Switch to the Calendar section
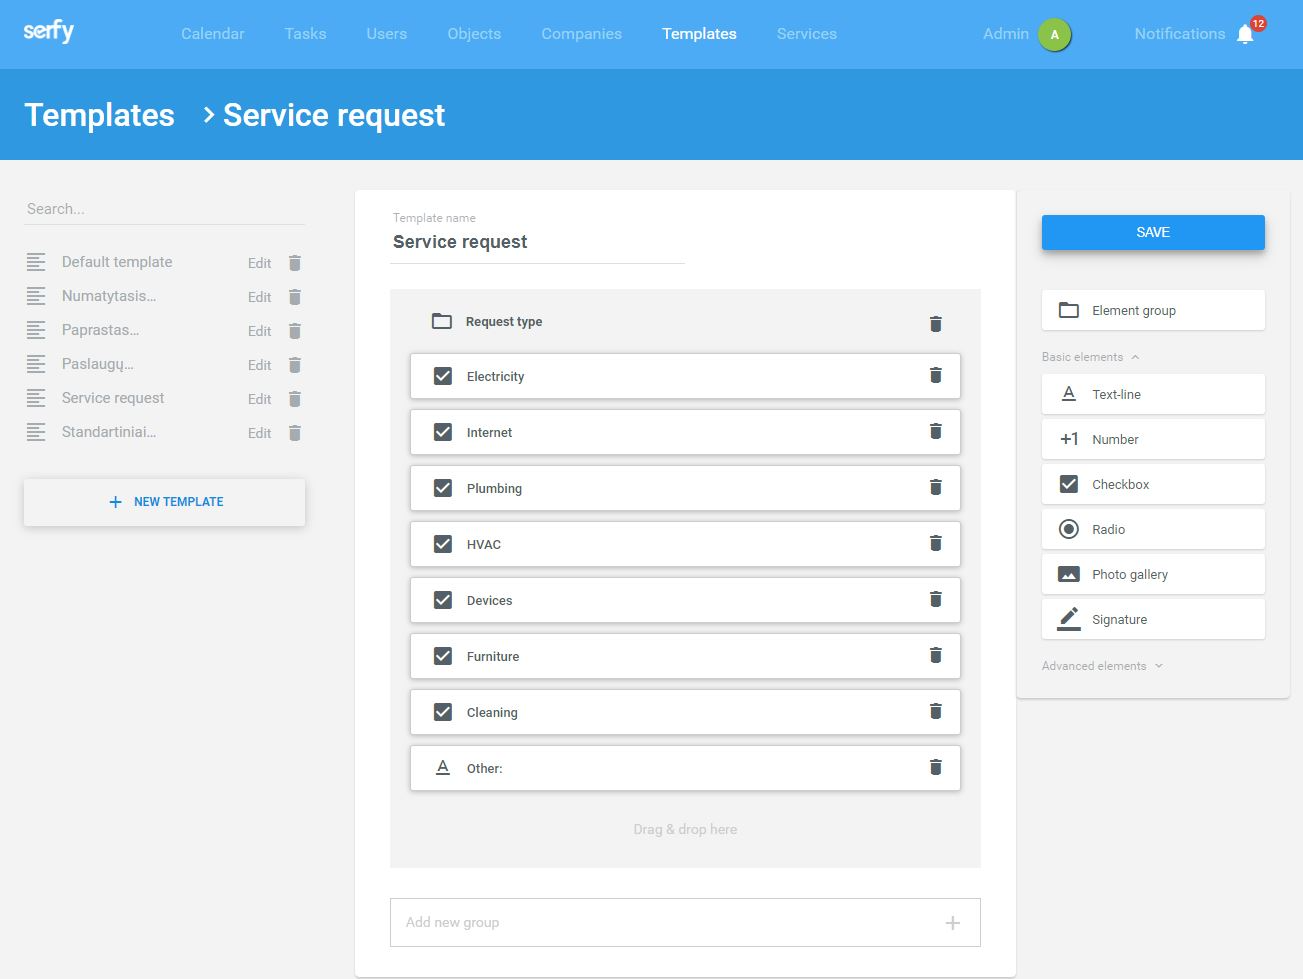1303x979 pixels. click(x=212, y=33)
